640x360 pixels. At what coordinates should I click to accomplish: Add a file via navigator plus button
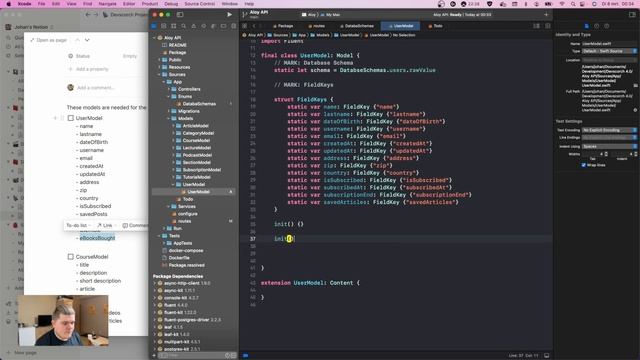click(154, 356)
